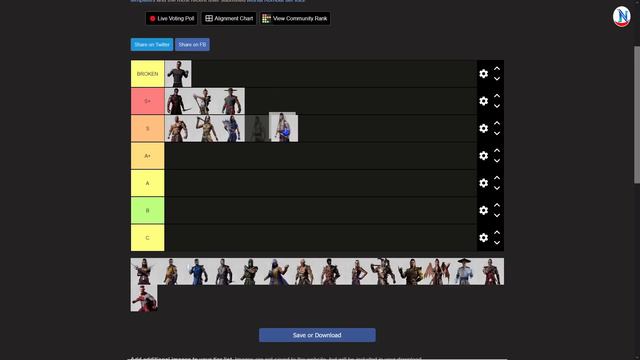
Task: Open settings gear for C tier
Action: click(x=483, y=238)
